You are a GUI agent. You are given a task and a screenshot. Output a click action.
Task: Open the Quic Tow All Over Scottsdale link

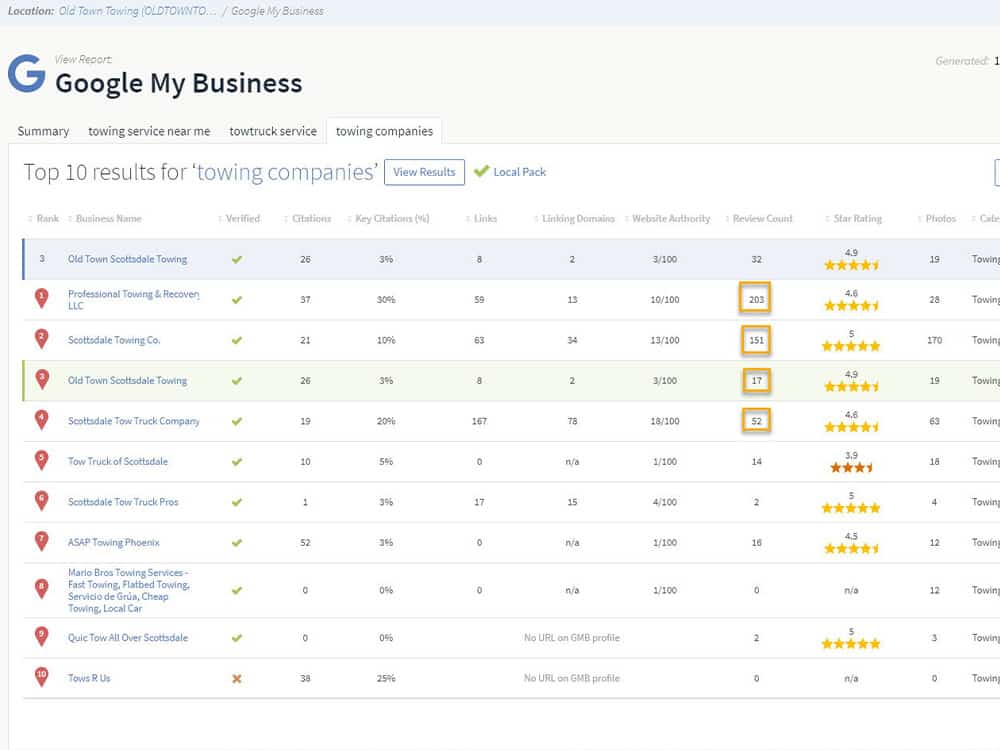pyautogui.click(x=128, y=638)
